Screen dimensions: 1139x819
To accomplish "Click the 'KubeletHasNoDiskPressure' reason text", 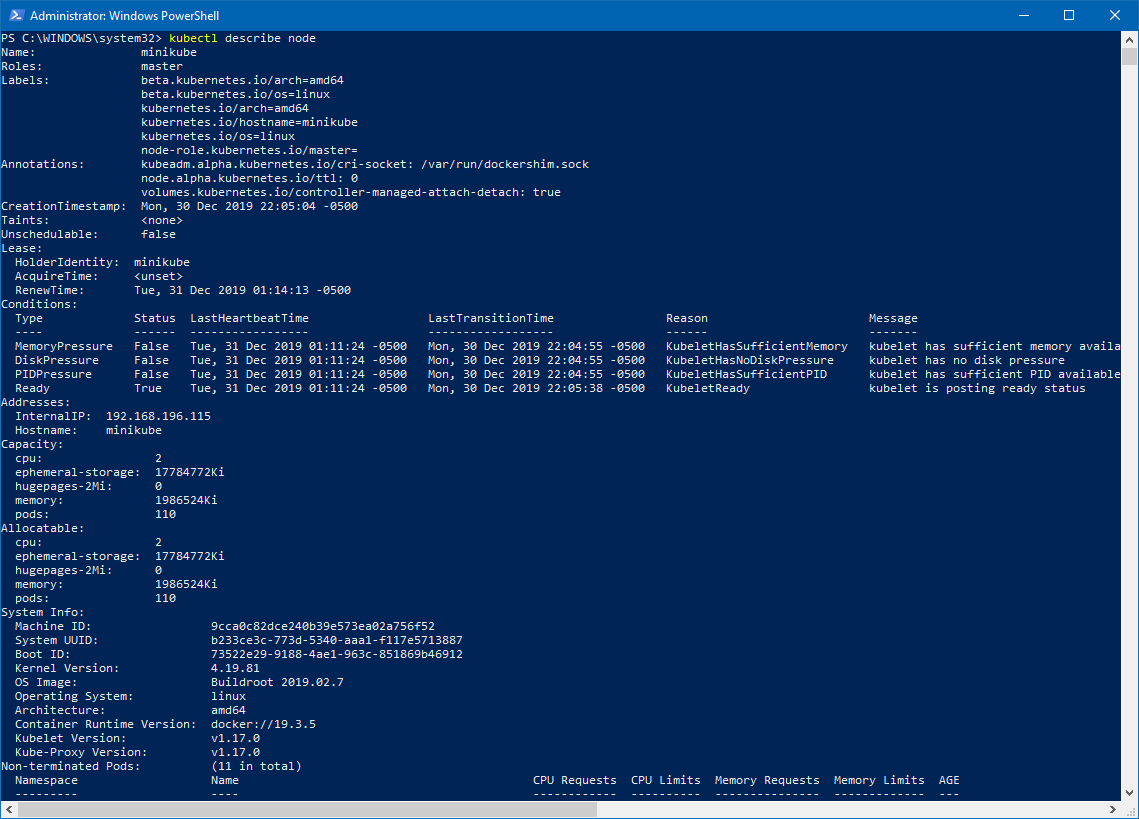I will coord(749,360).
